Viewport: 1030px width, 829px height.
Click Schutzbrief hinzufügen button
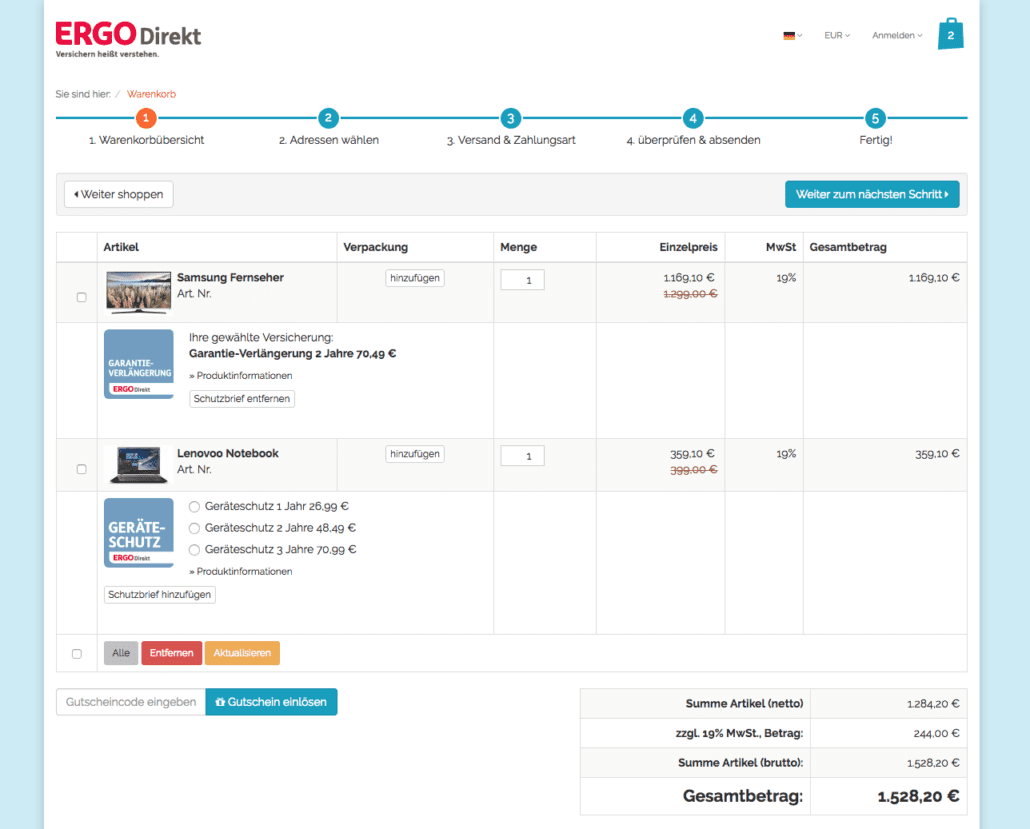tap(160, 594)
